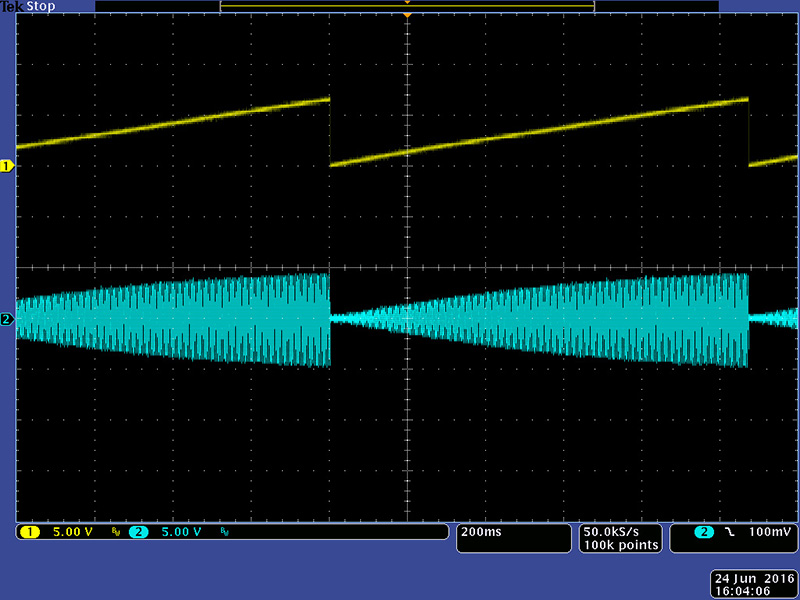Select the yellow channel 1 badge in readout
This screenshot has width=800, height=600.
[x=29, y=532]
